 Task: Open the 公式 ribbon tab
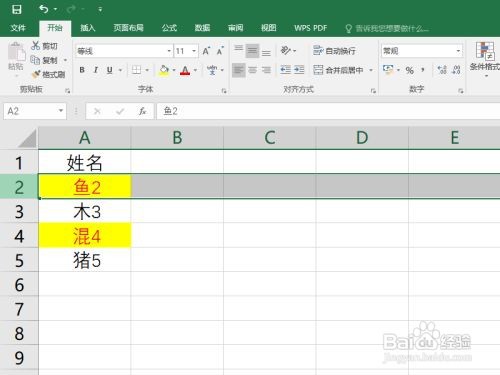169,28
